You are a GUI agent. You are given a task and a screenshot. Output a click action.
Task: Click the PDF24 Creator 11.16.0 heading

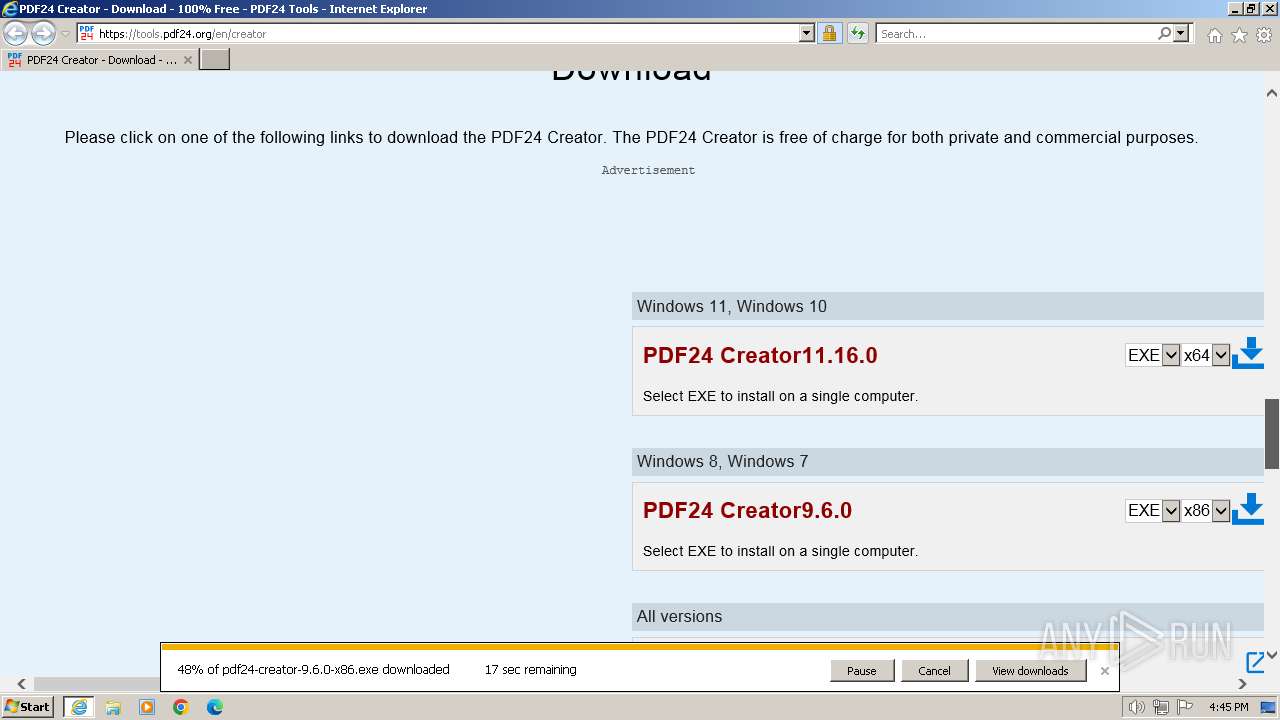point(760,355)
